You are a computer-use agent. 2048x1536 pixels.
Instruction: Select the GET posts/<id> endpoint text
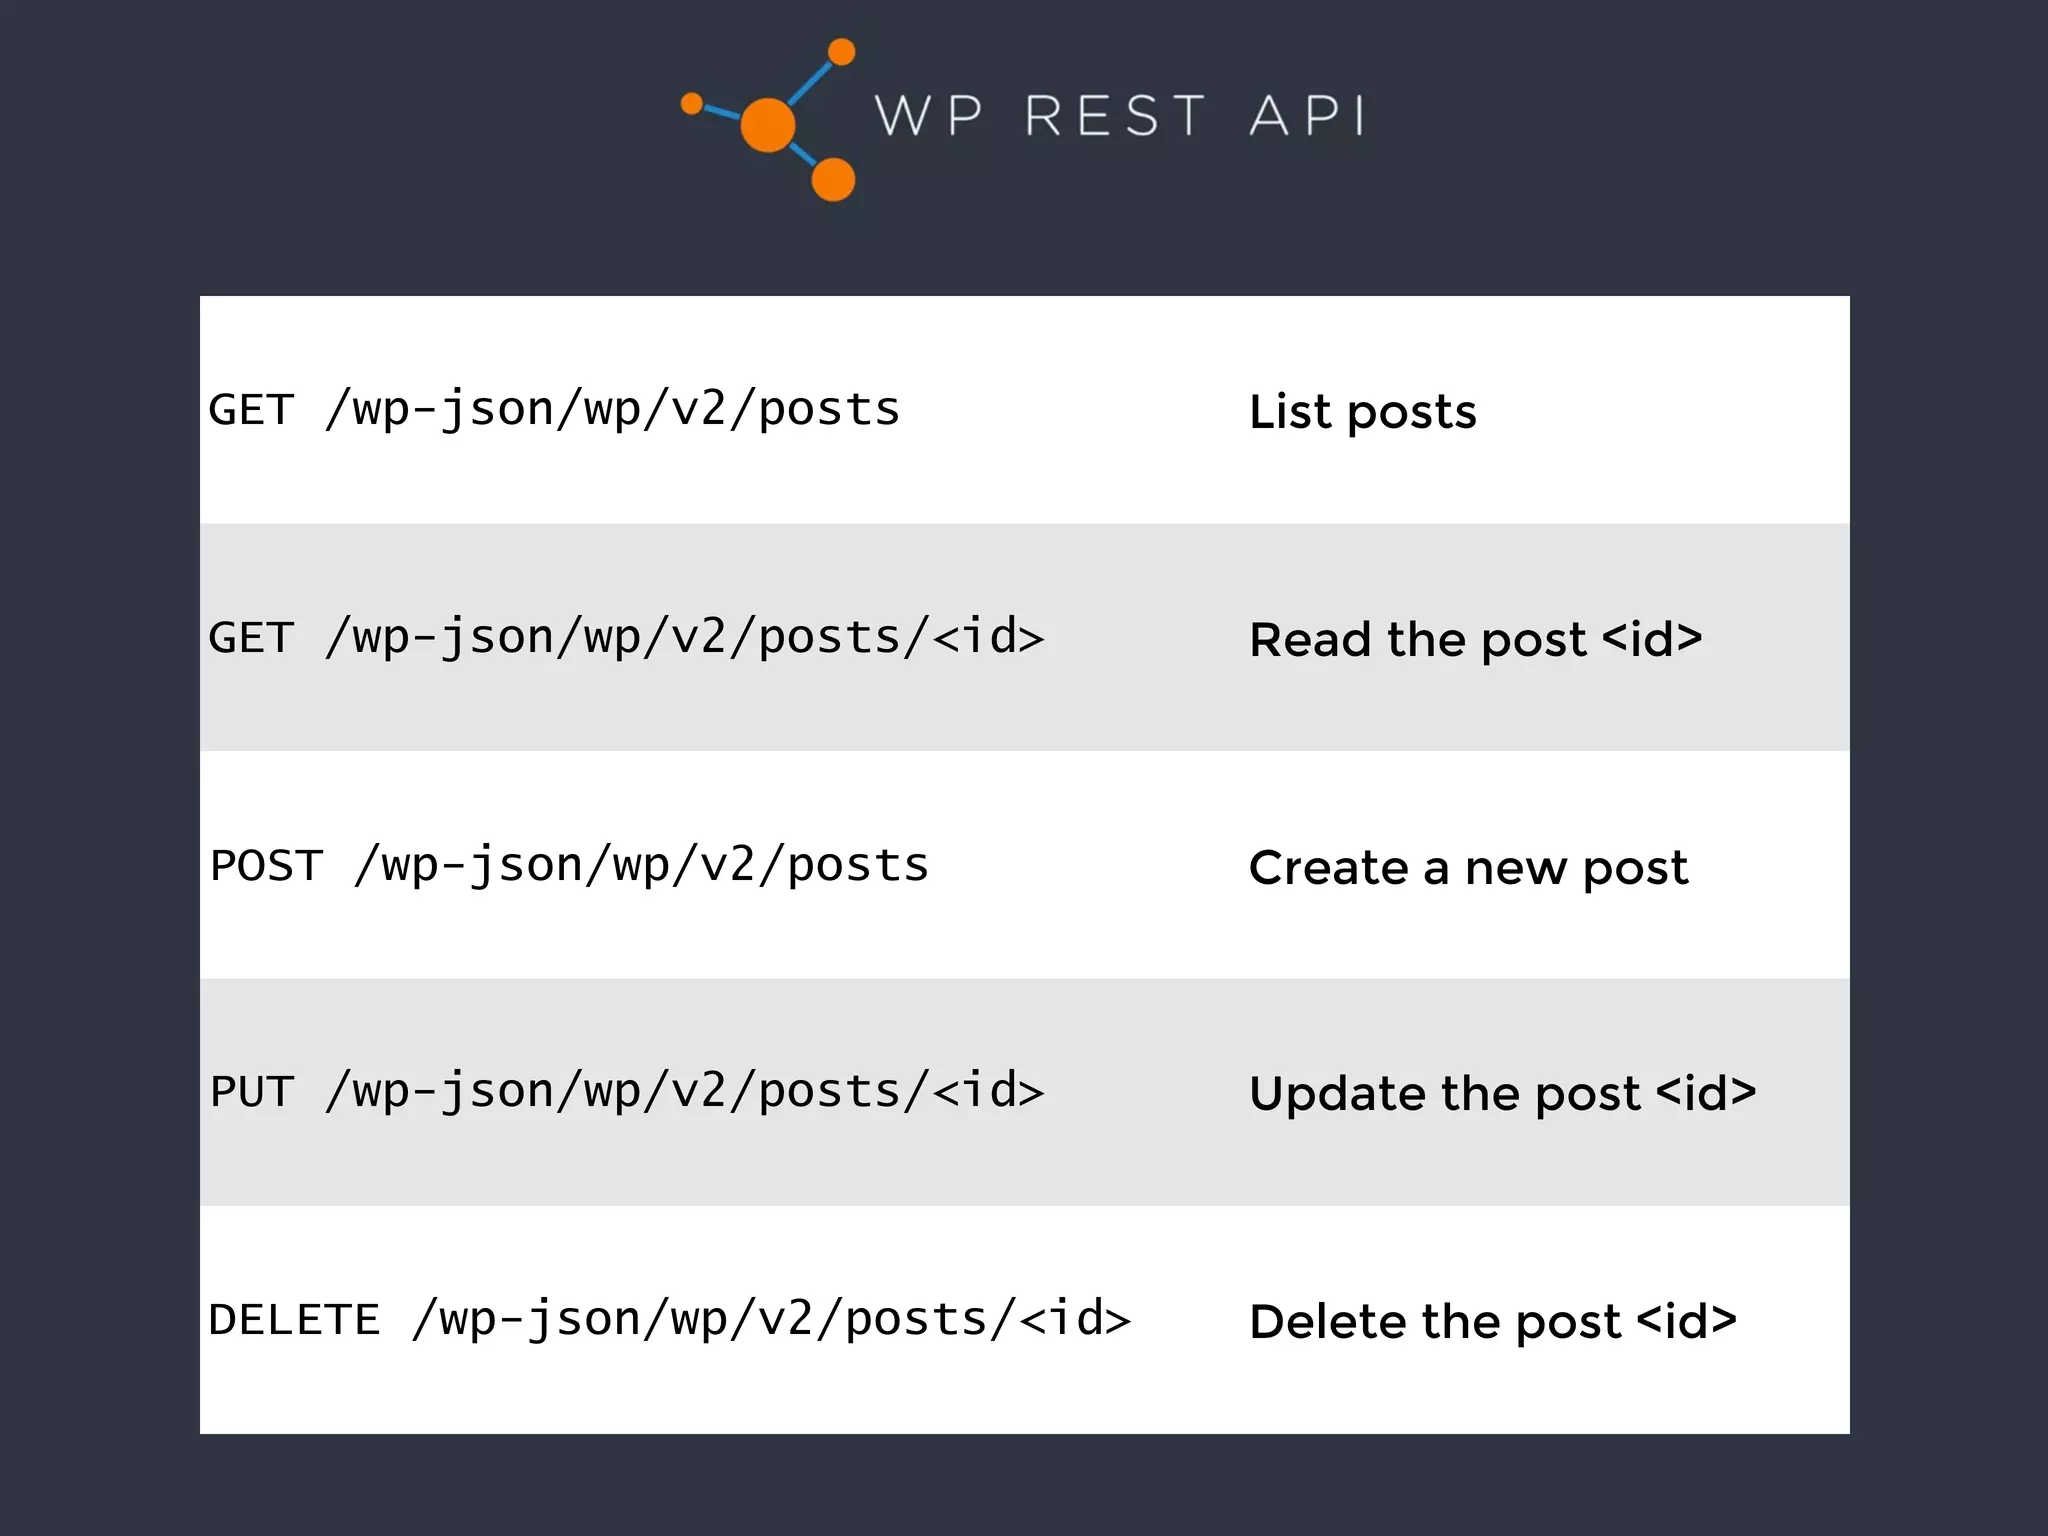point(626,638)
